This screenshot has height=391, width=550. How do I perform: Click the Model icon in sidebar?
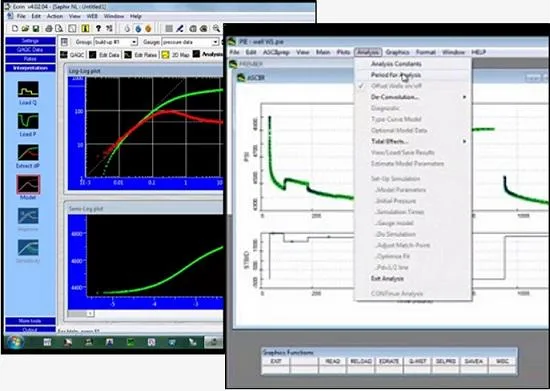[28, 184]
